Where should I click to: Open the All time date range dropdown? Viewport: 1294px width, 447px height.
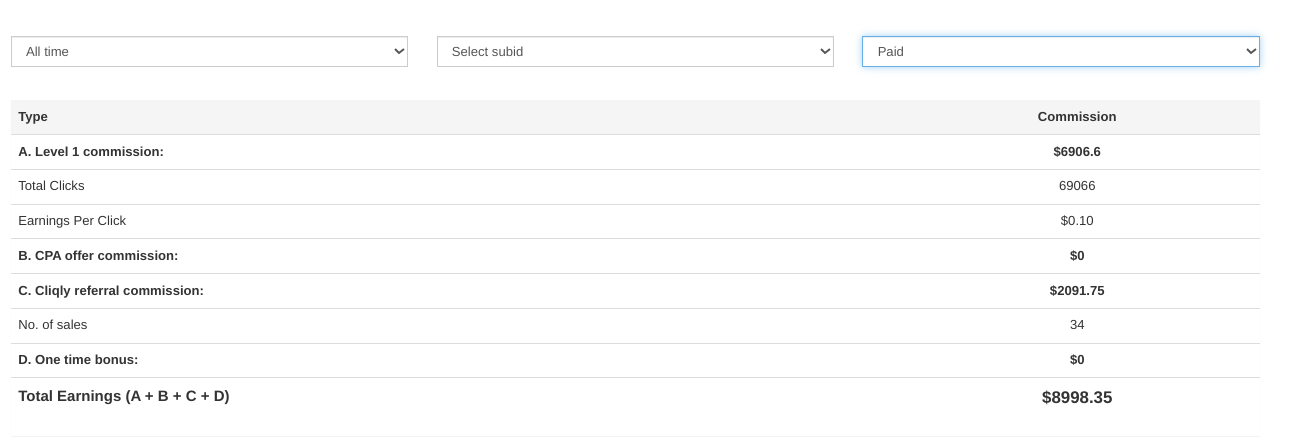pos(209,51)
